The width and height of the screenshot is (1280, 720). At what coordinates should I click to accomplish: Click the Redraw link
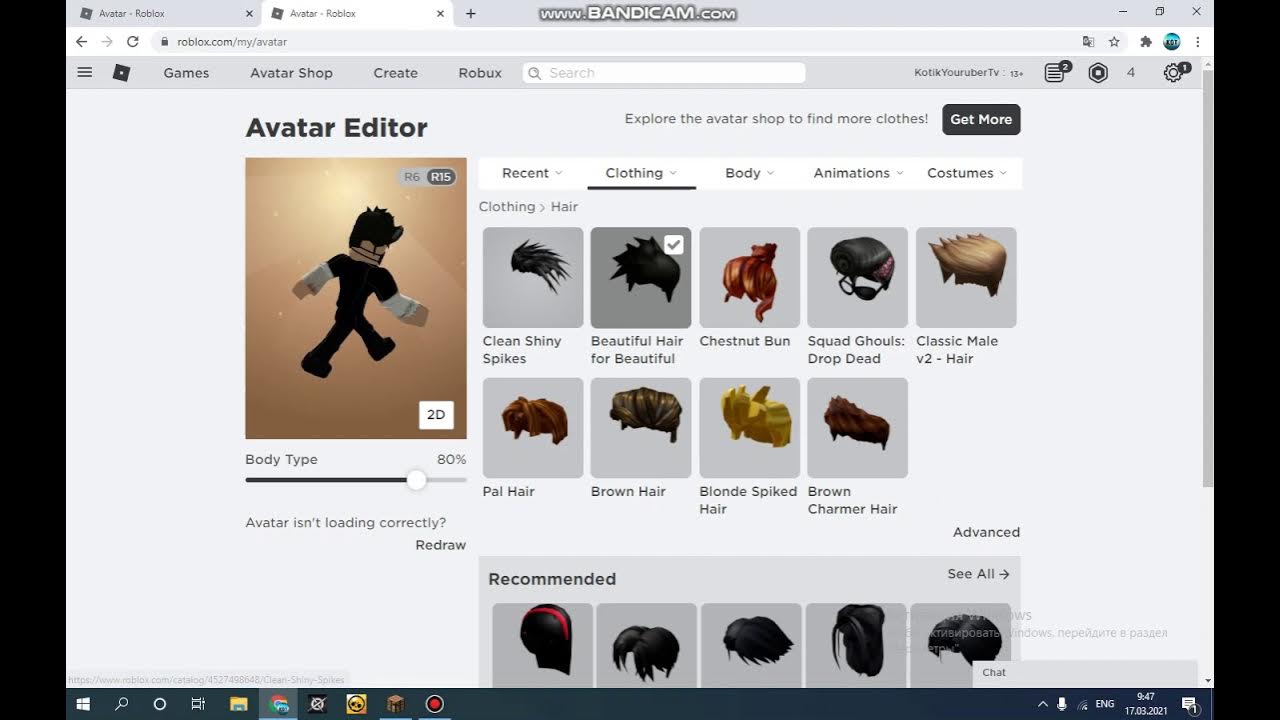441,545
